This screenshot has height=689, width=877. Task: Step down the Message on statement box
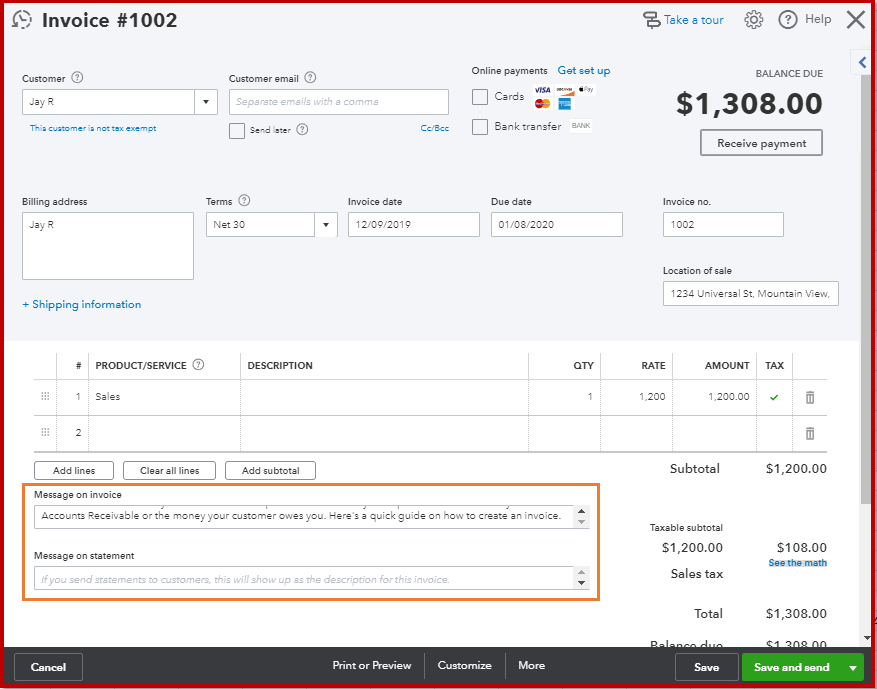(582, 583)
